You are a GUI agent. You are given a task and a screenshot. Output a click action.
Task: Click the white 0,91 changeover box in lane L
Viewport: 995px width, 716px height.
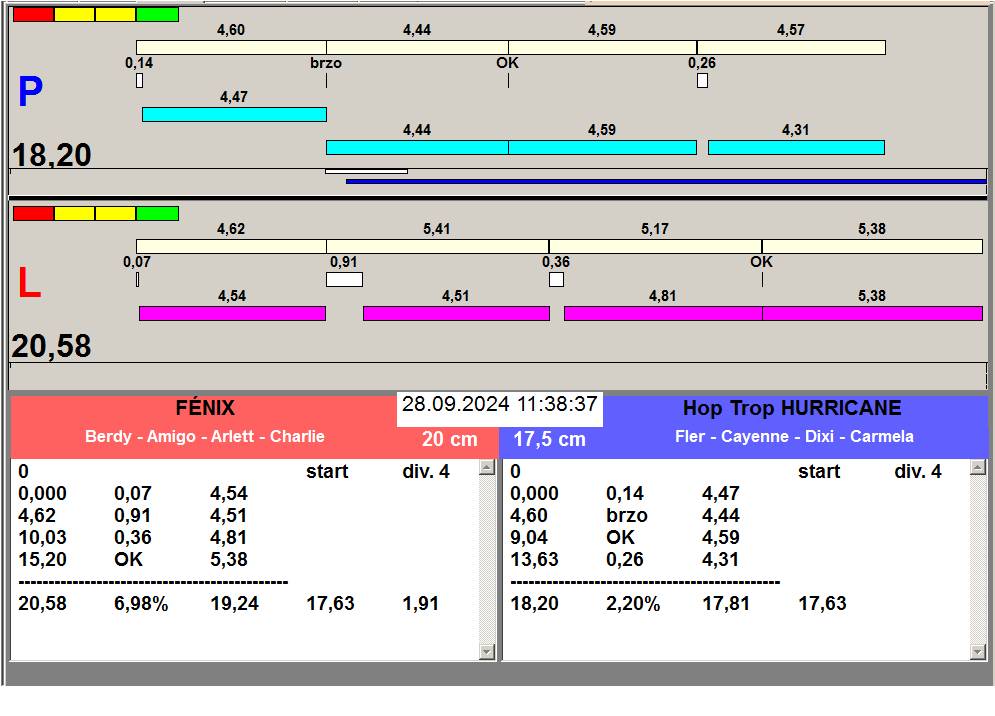pos(344,279)
